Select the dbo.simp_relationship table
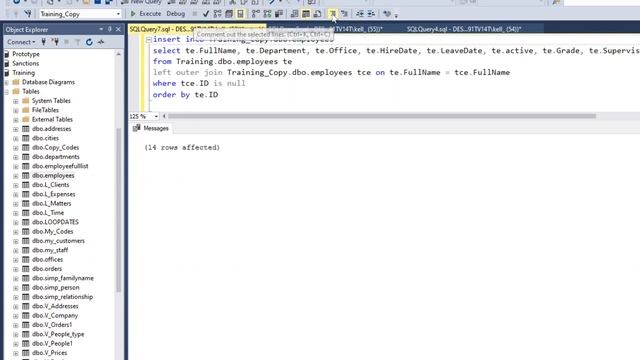 pos(62,297)
